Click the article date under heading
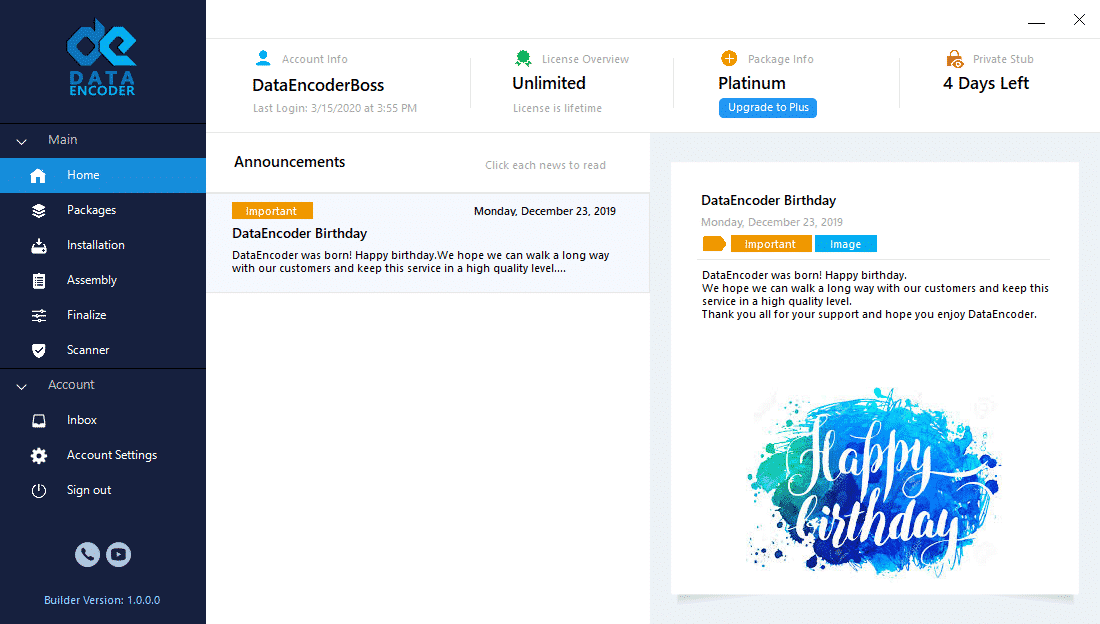Viewport: 1100px width, 624px height. coord(772,223)
